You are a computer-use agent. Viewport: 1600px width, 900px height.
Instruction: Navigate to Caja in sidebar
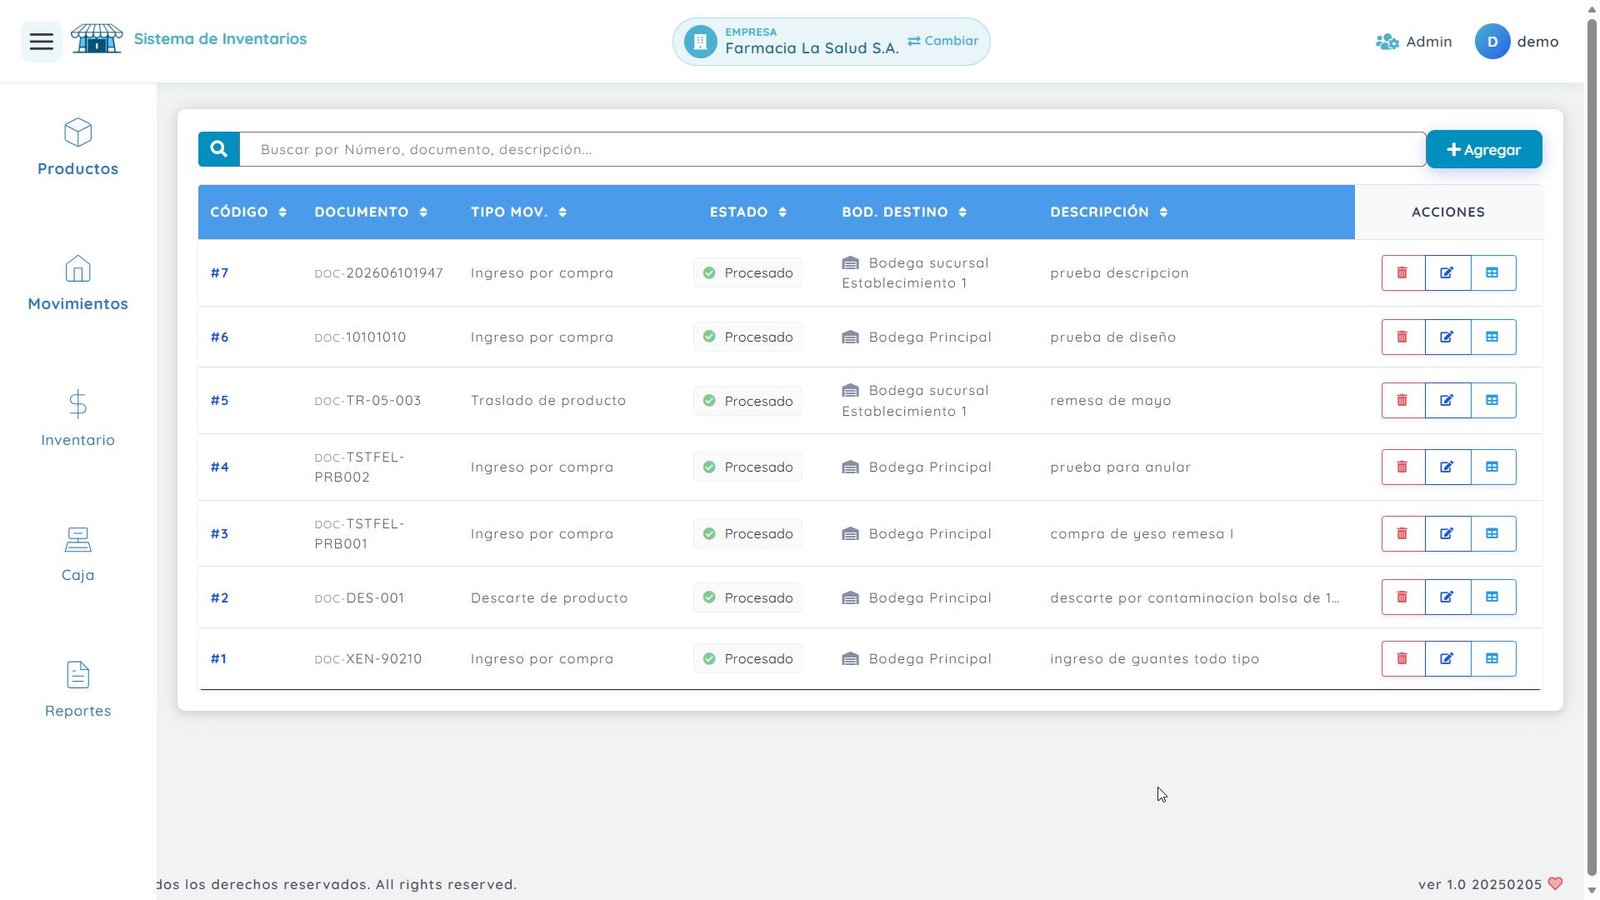(78, 555)
